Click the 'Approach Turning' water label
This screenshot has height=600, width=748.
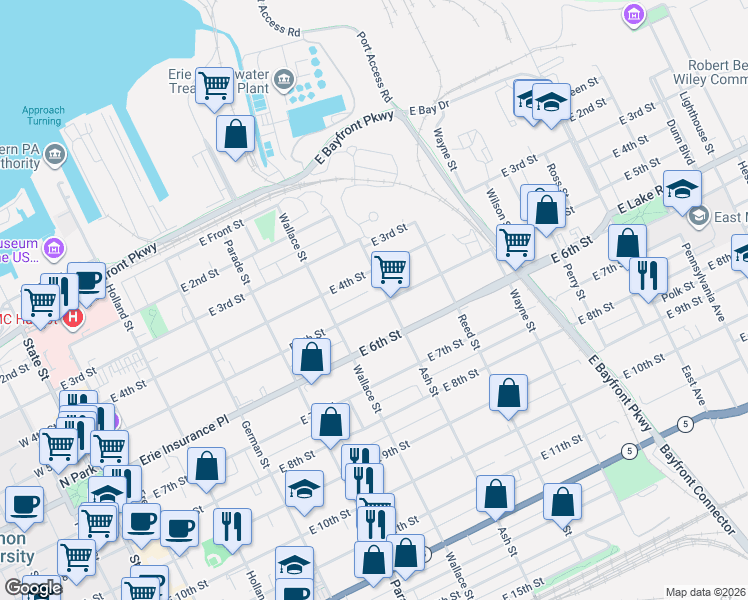pyautogui.click(x=43, y=115)
